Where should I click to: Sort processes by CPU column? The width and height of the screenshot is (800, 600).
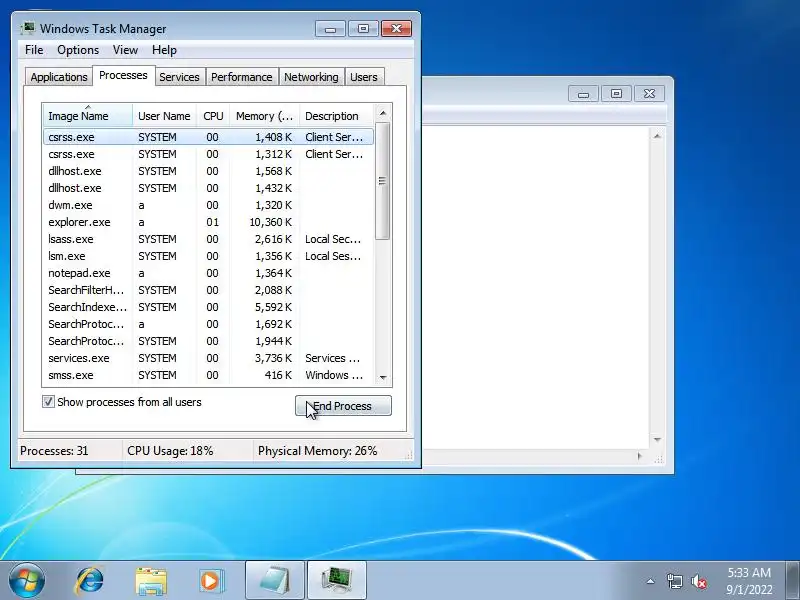coord(213,116)
